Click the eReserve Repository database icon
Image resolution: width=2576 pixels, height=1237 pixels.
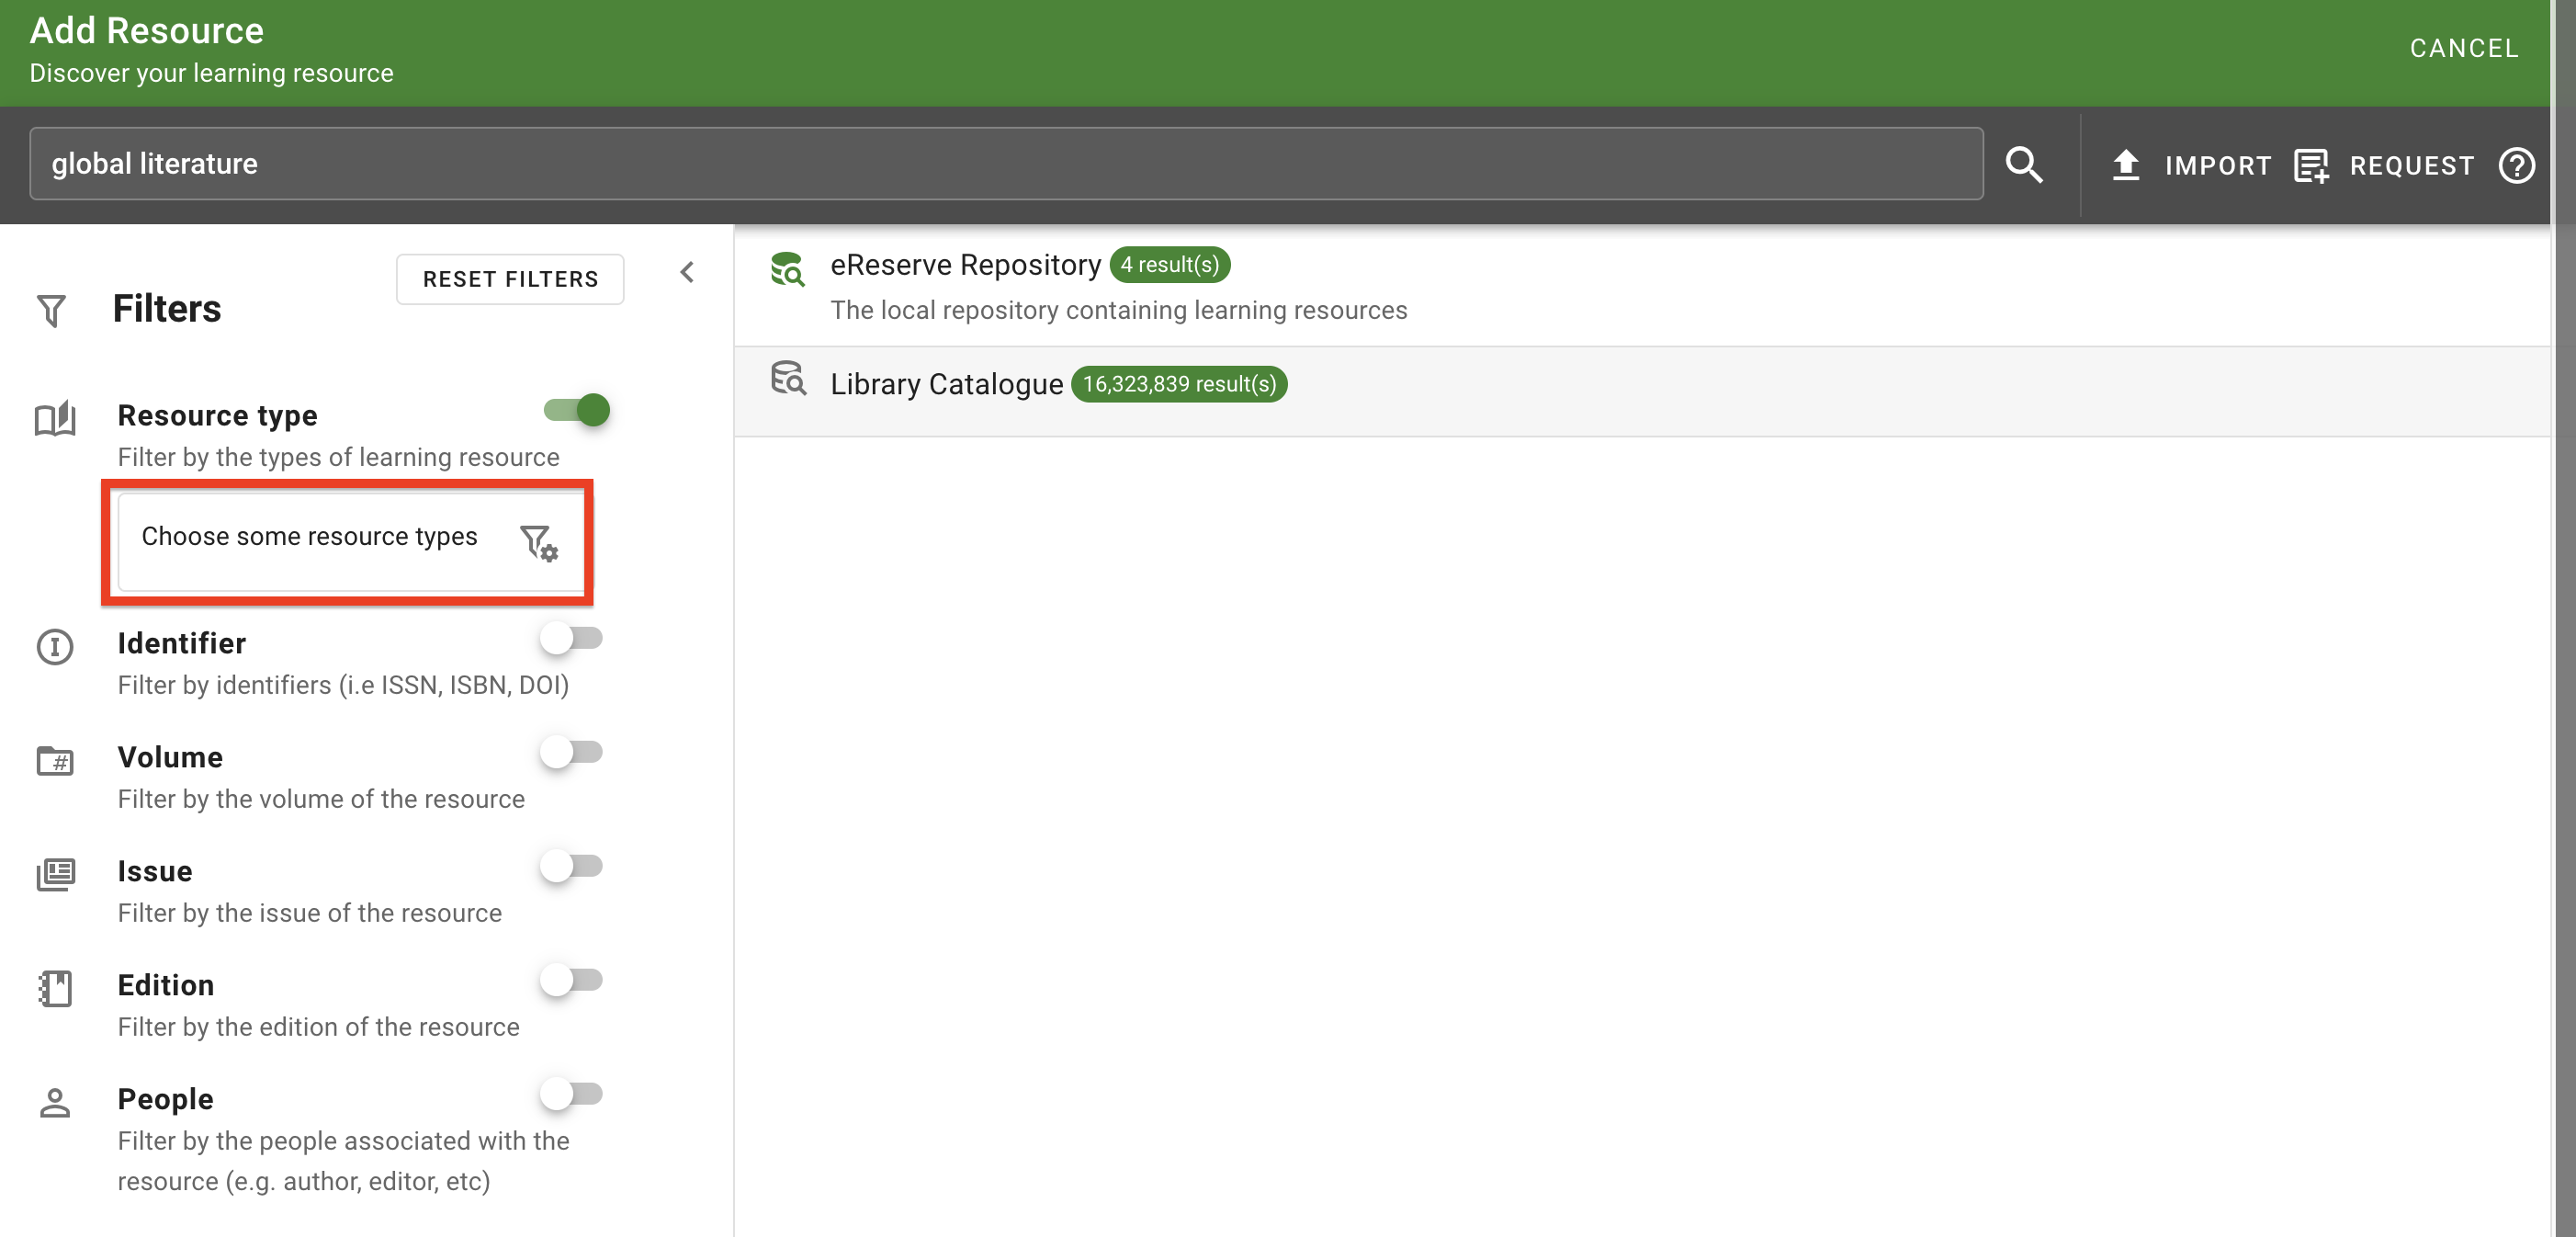pos(787,270)
